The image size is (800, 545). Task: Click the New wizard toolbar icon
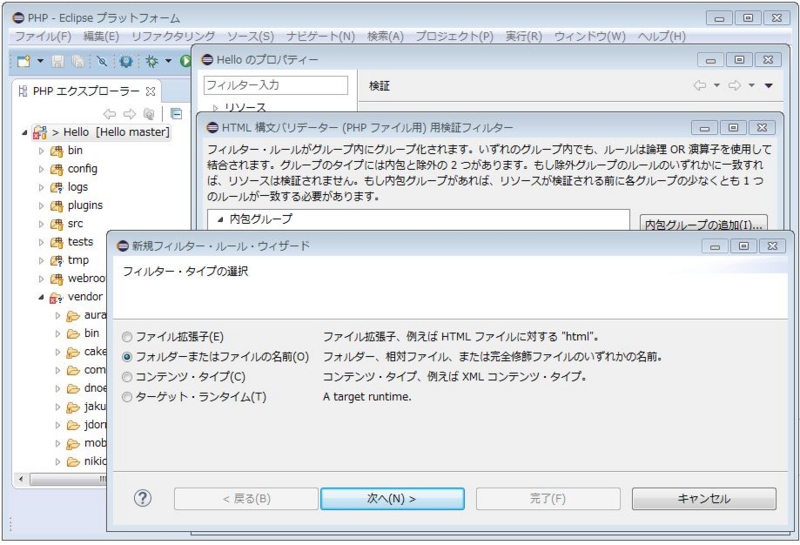[x=23, y=62]
